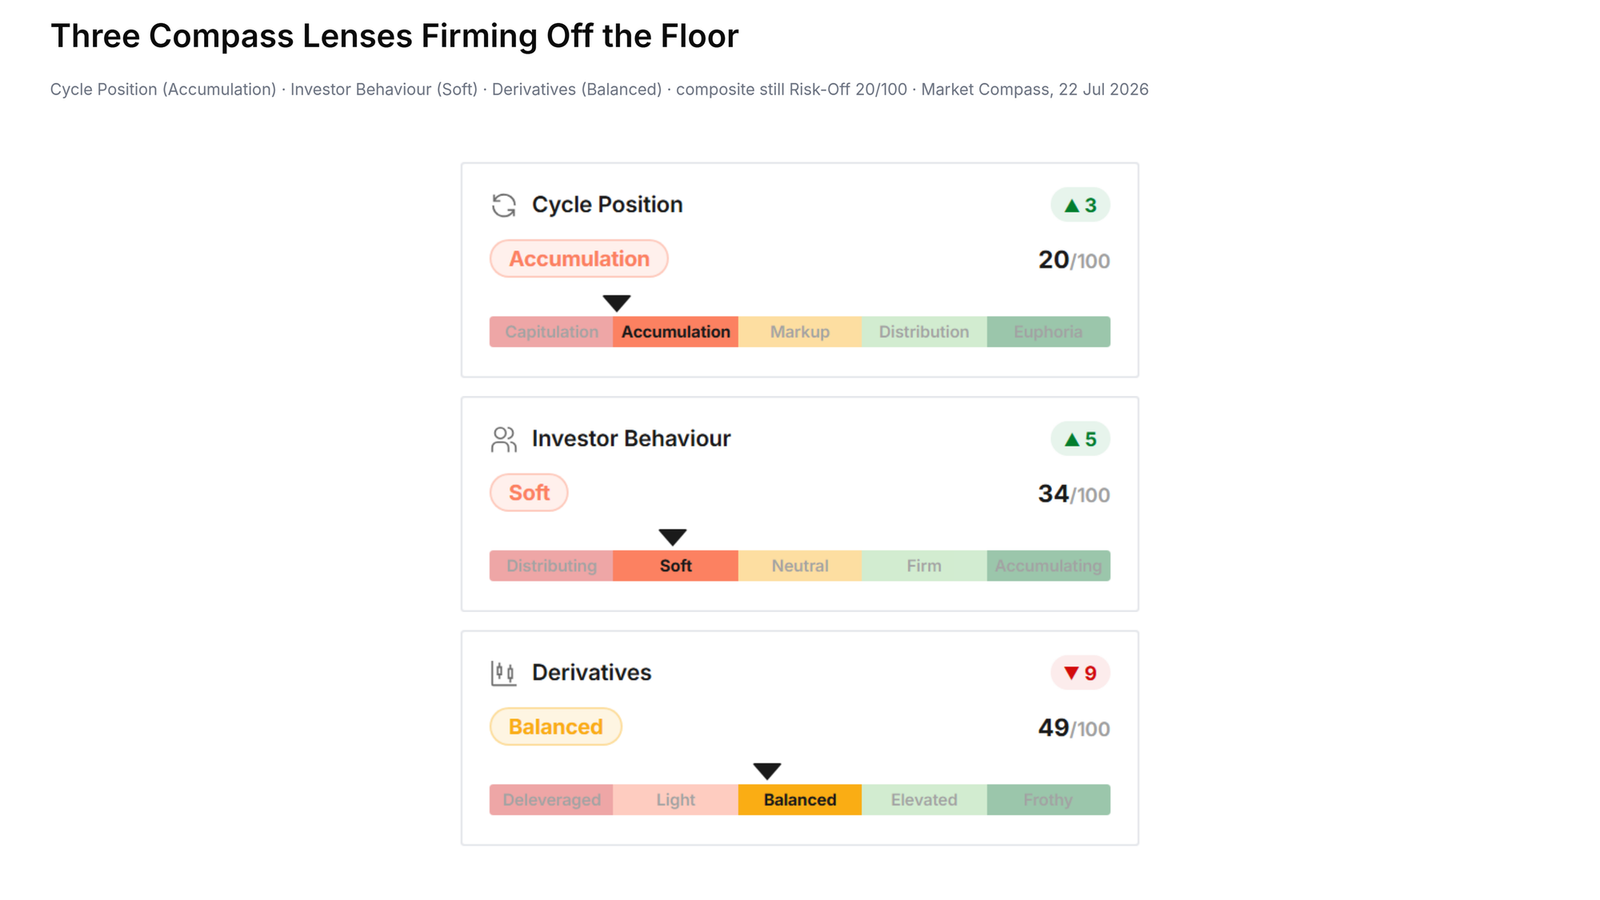Click the green up 3 change badge

point(1080,205)
